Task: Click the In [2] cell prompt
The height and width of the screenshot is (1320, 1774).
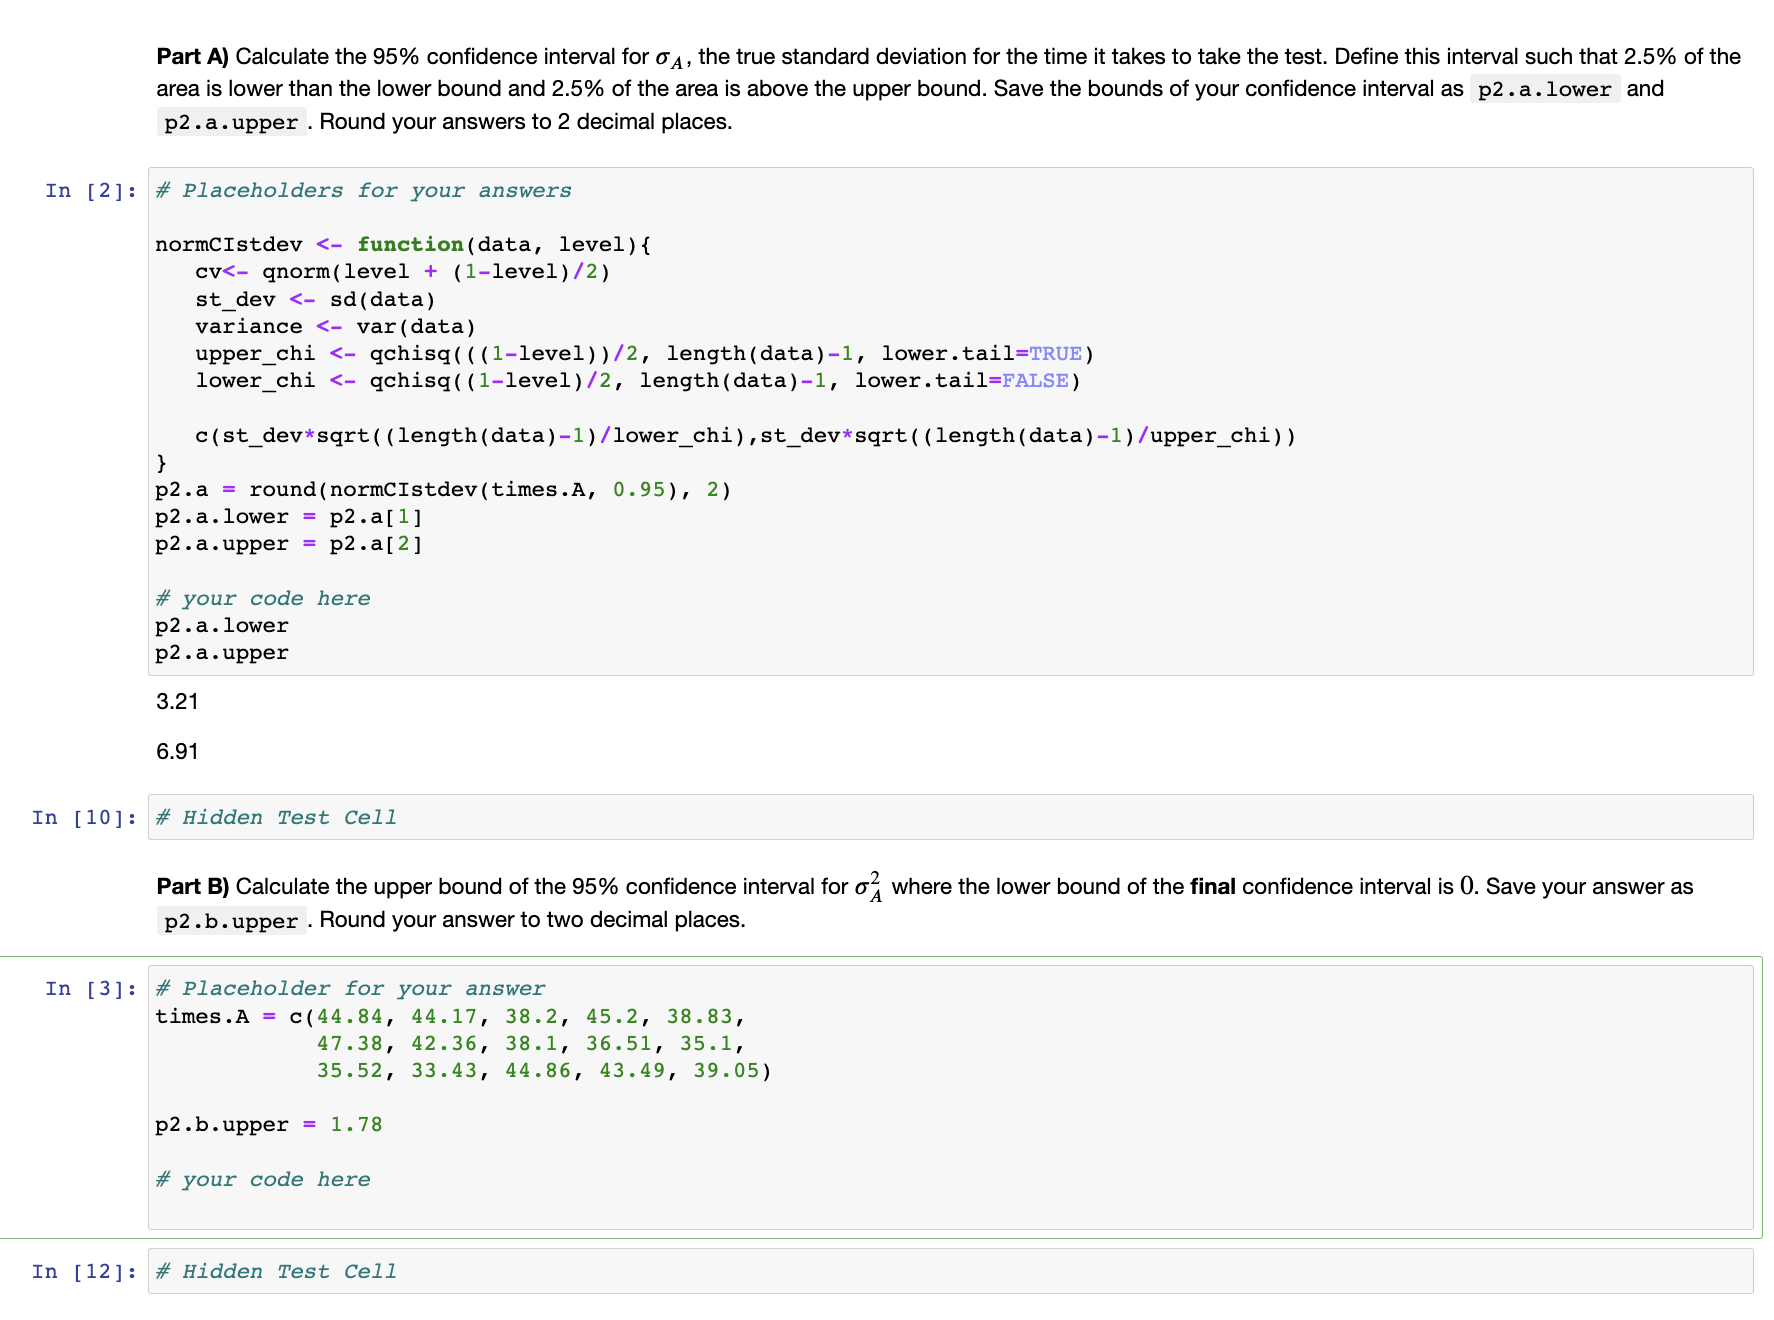Action: (88, 190)
